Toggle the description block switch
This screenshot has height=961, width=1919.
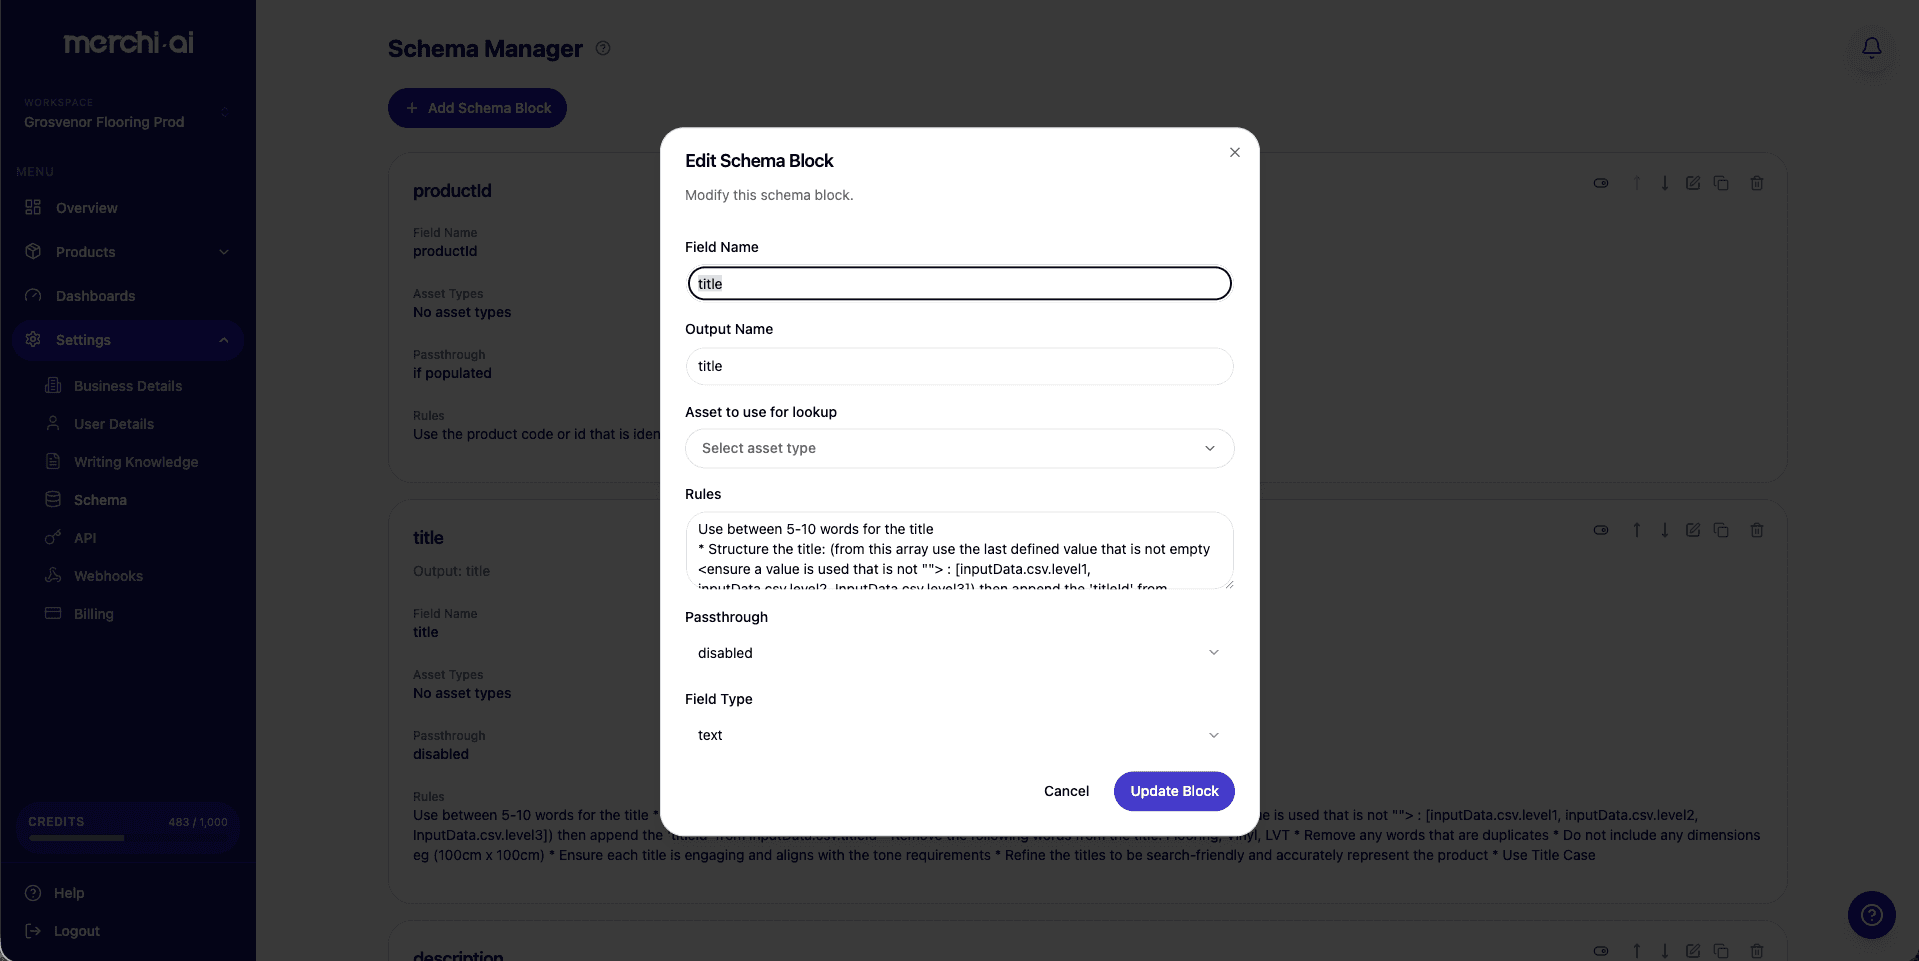point(1601,951)
